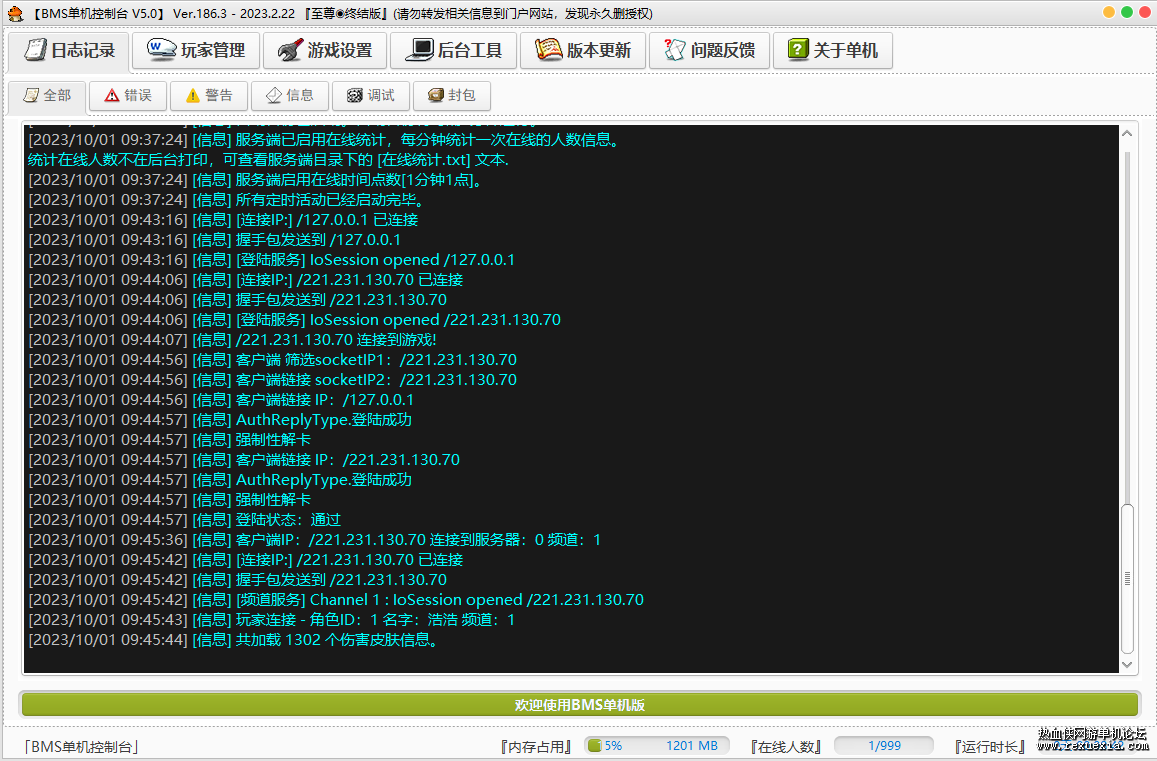
Task: Open the 玩家管理 main tab
Action: [196, 50]
